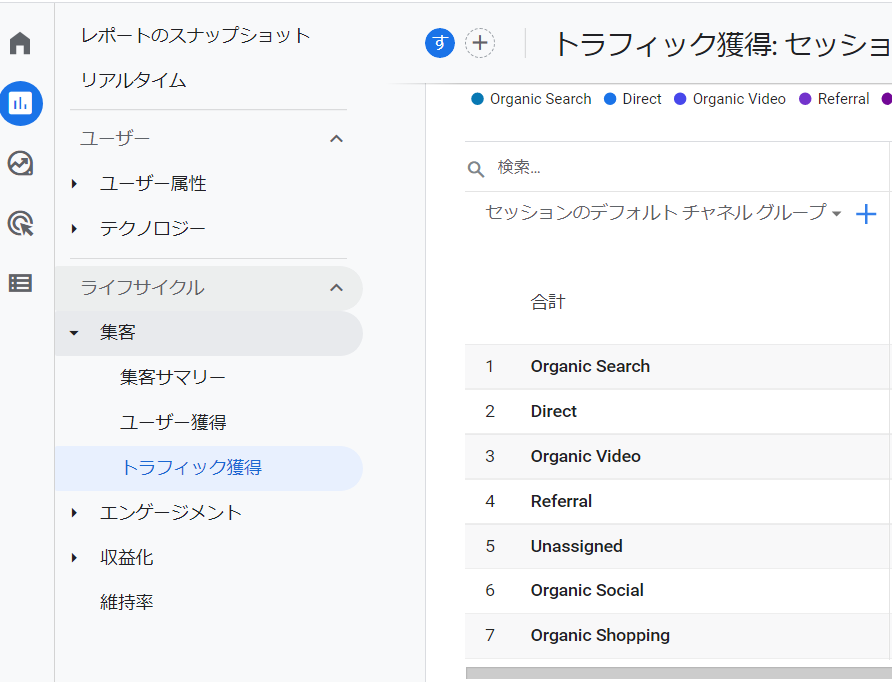The width and height of the screenshot is (892, 682).
Task: Click the 検索 search input field
Action: [680, 168]
